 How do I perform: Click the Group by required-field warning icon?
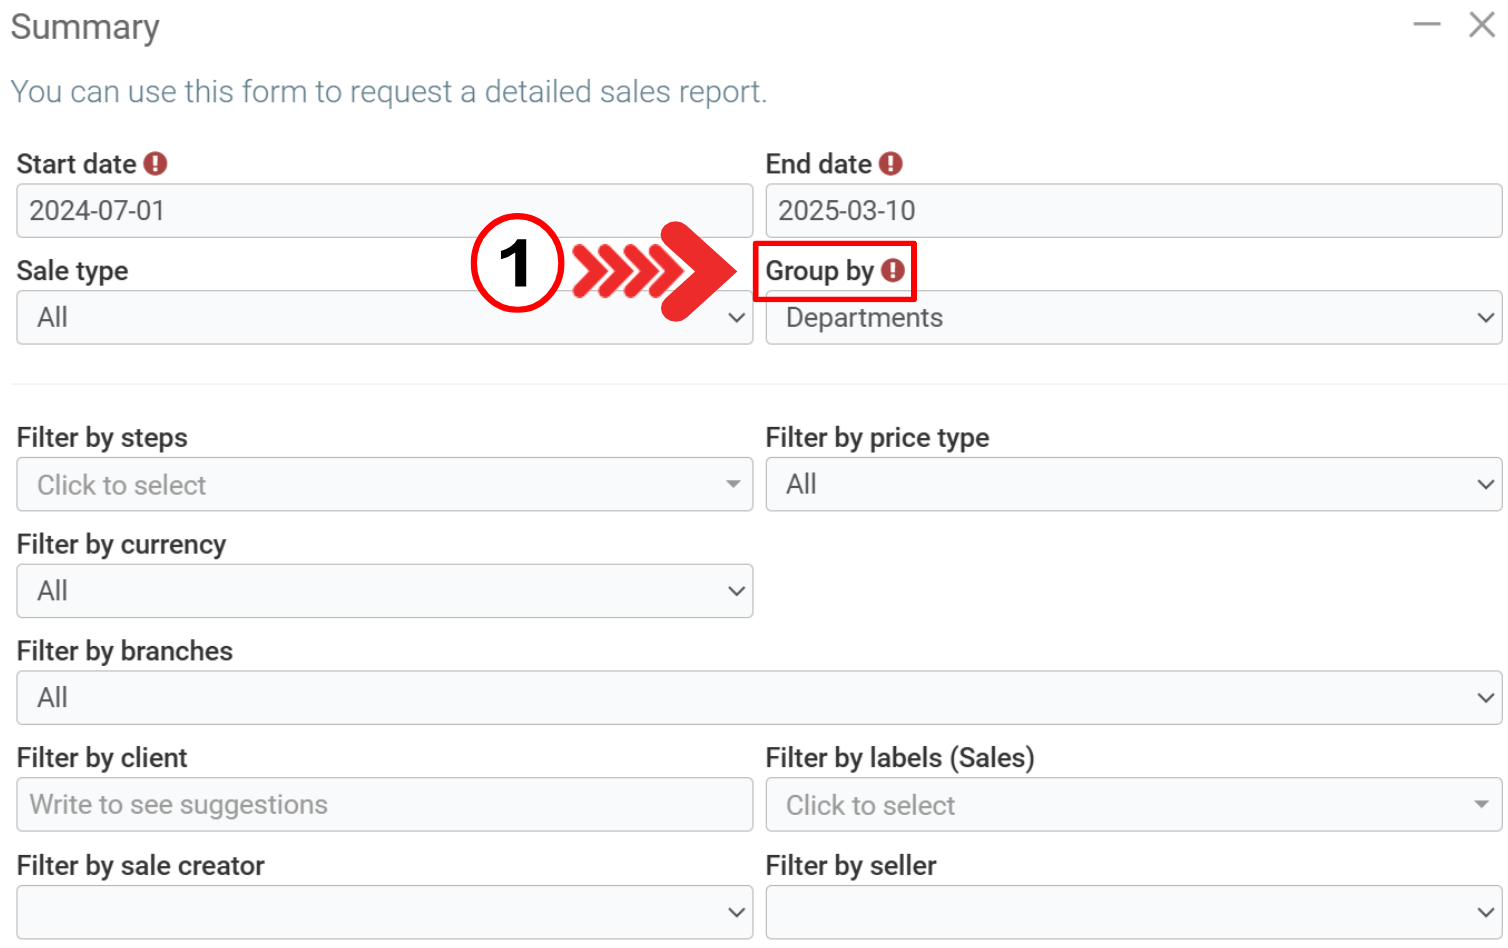point(893,270)
